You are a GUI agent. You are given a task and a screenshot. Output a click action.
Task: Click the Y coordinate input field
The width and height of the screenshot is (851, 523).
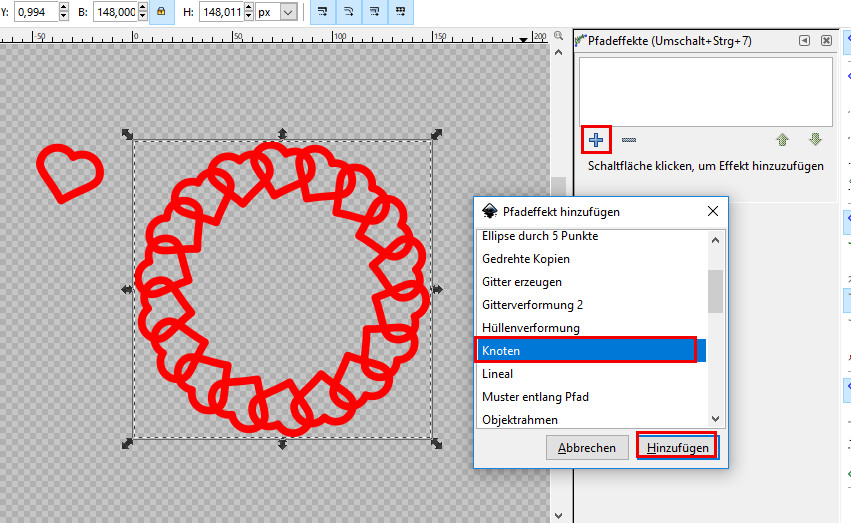(36, 12)
